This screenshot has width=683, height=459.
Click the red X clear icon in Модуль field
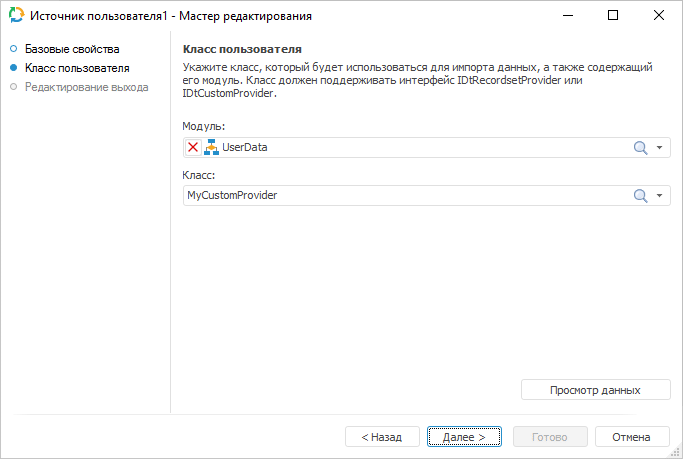[193, 148]
